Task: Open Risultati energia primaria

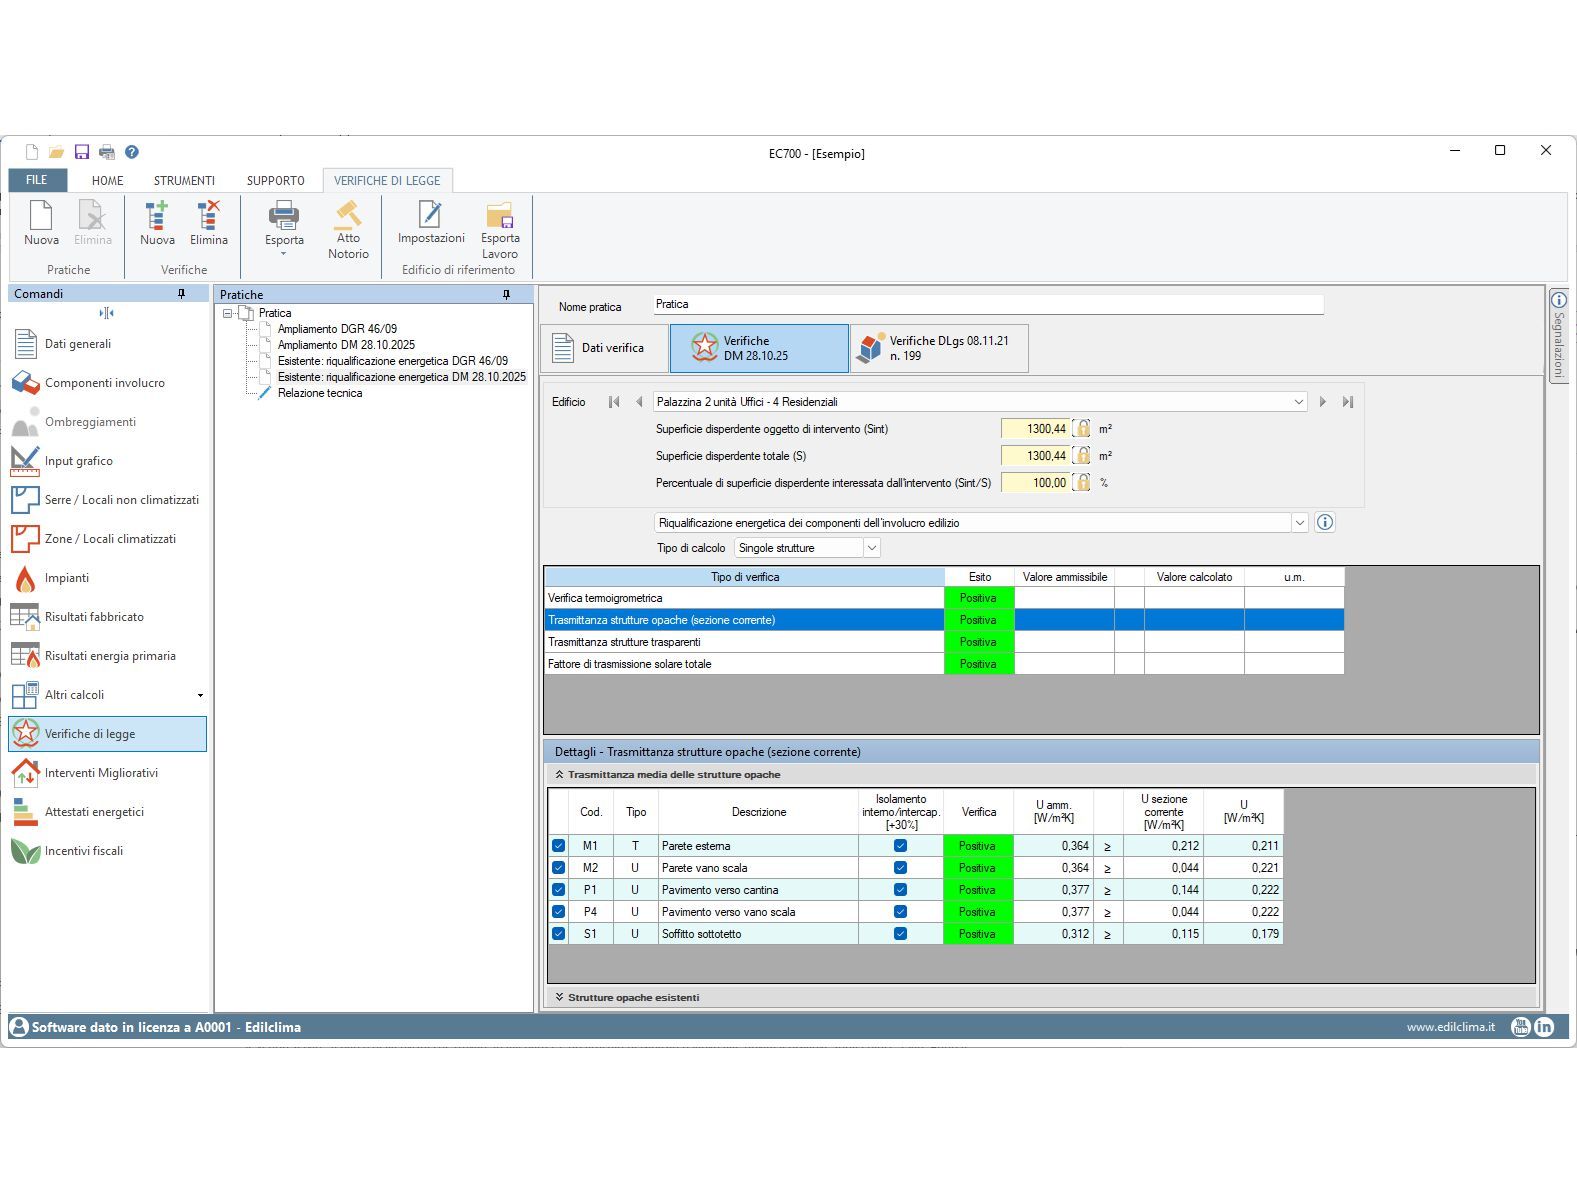Action: 107,656
